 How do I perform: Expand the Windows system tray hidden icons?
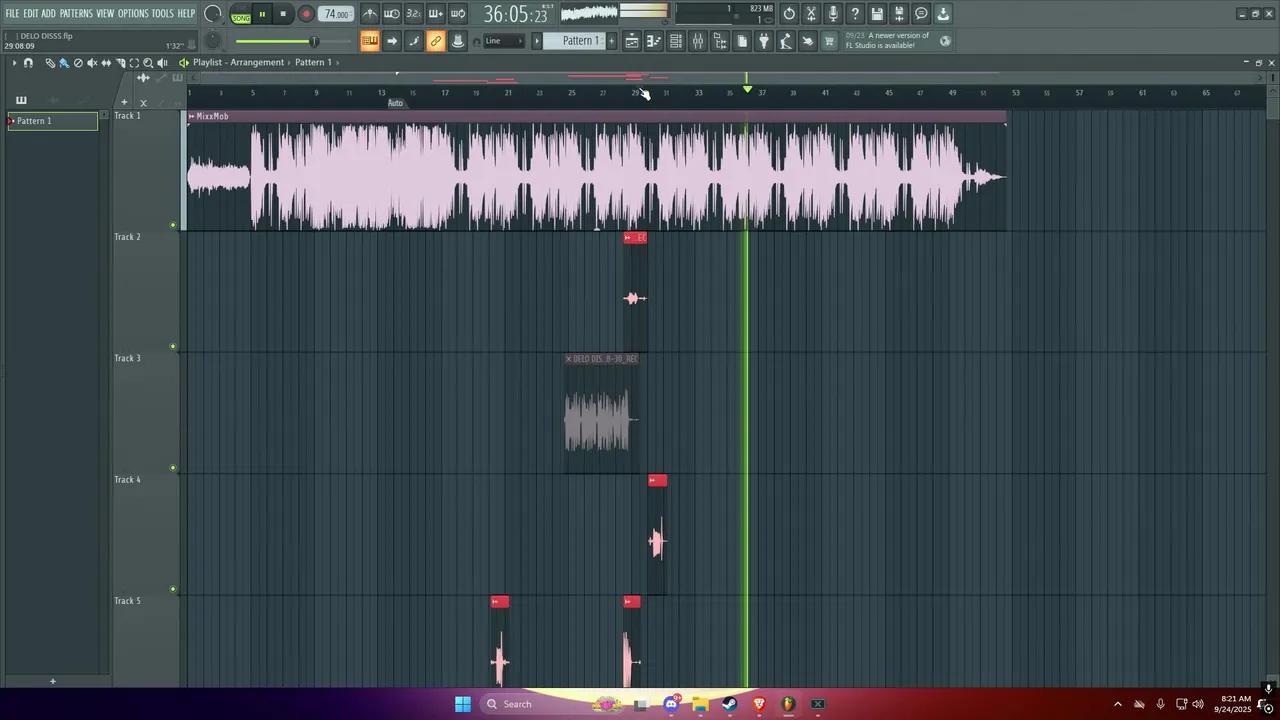[1117, 704]
